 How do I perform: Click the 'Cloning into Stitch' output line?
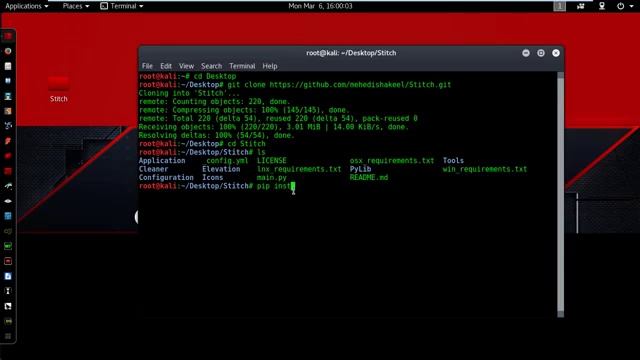click(189, 93)
